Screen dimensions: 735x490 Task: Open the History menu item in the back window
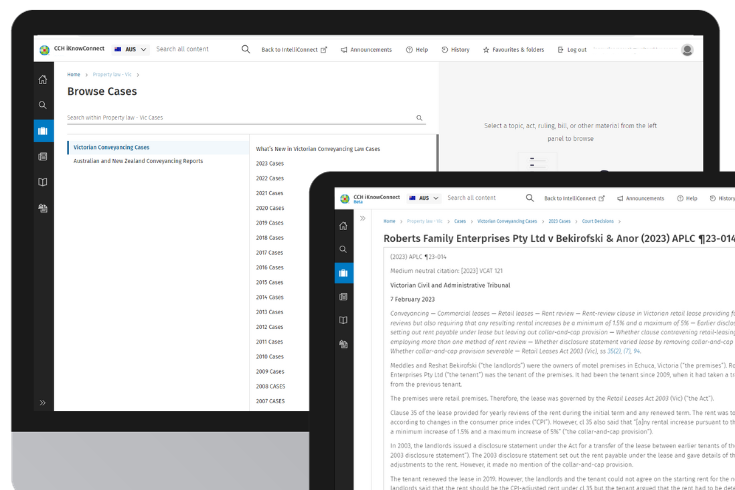click(x=455, y=49)
